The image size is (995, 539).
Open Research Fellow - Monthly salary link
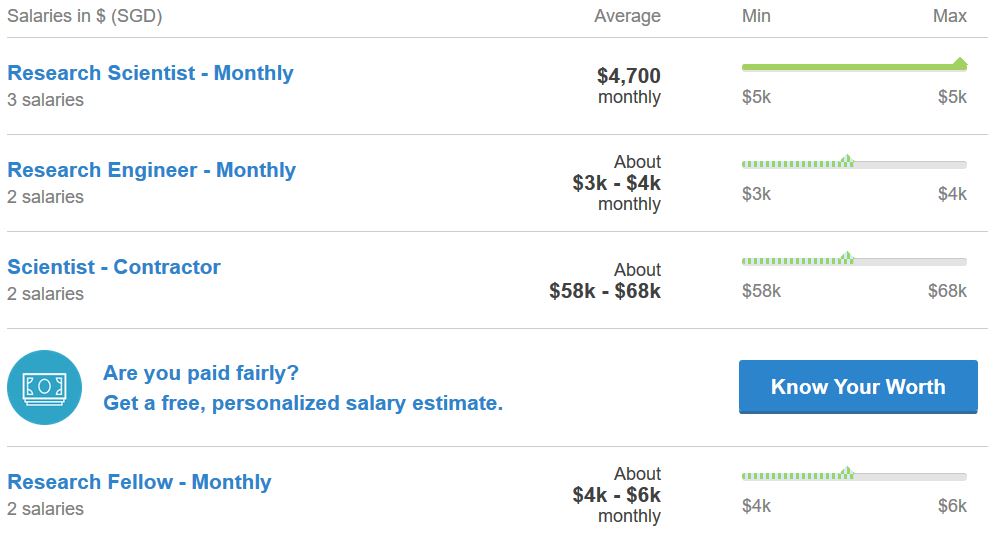[x=139, y=482]
